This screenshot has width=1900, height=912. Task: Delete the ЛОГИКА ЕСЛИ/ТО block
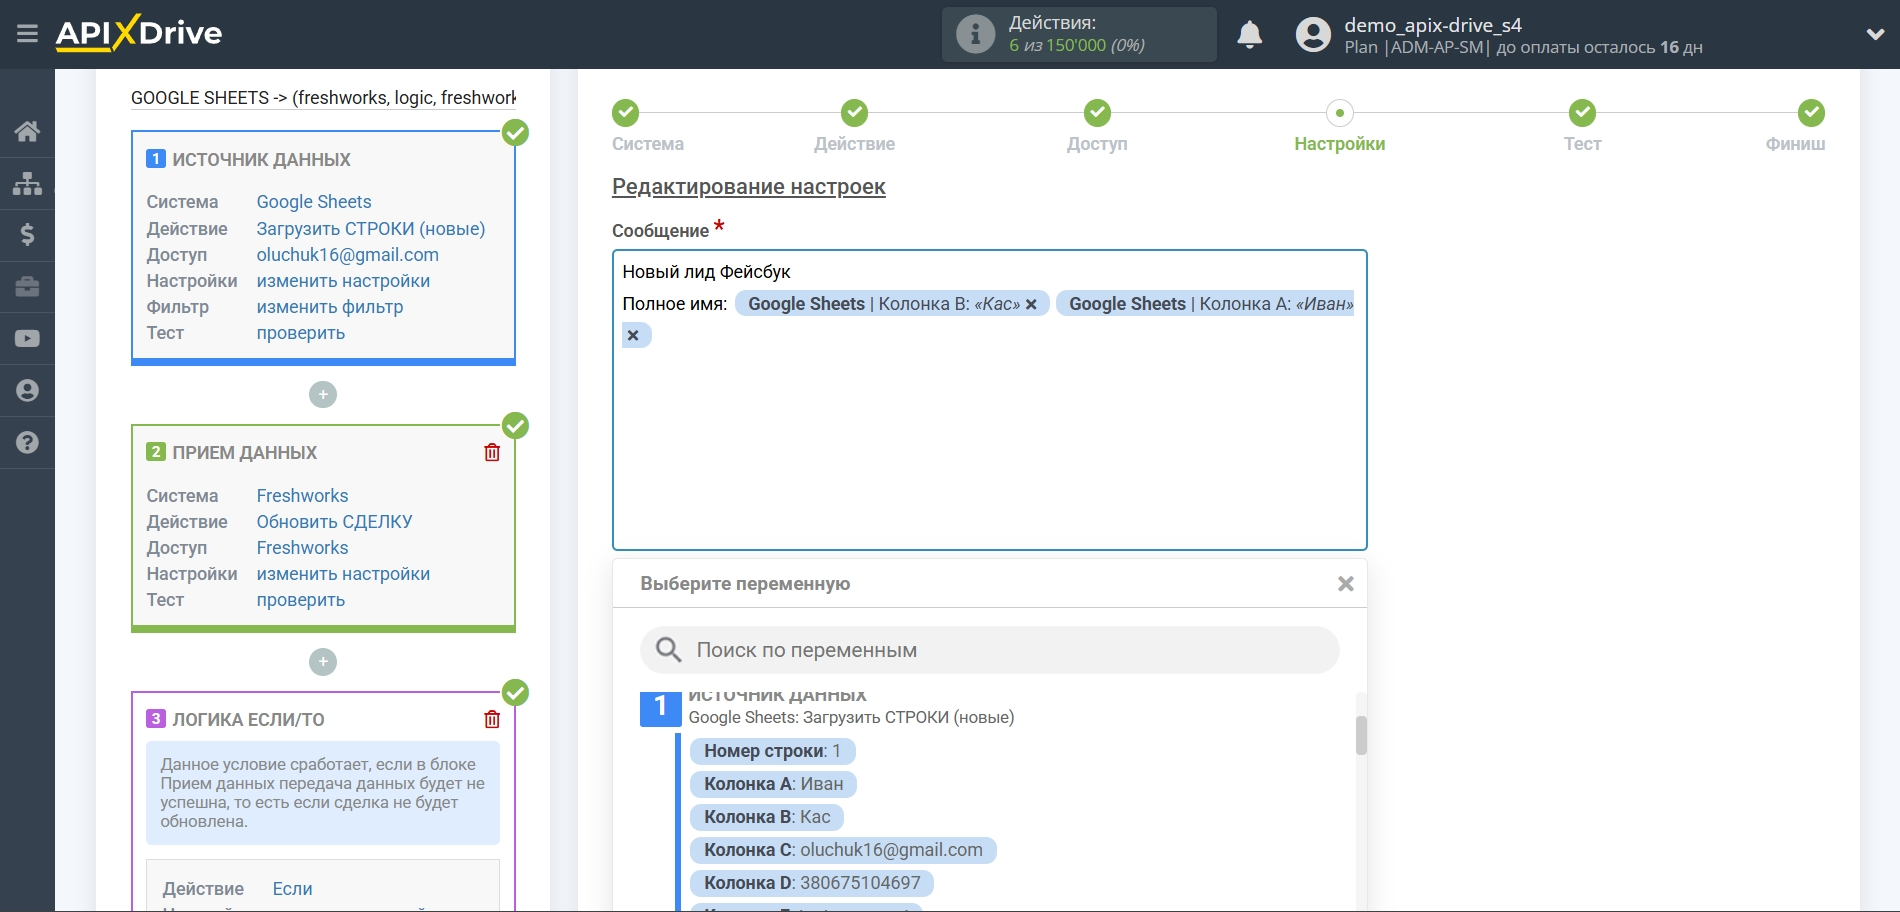pyautogui.click(x=492, y=720)
